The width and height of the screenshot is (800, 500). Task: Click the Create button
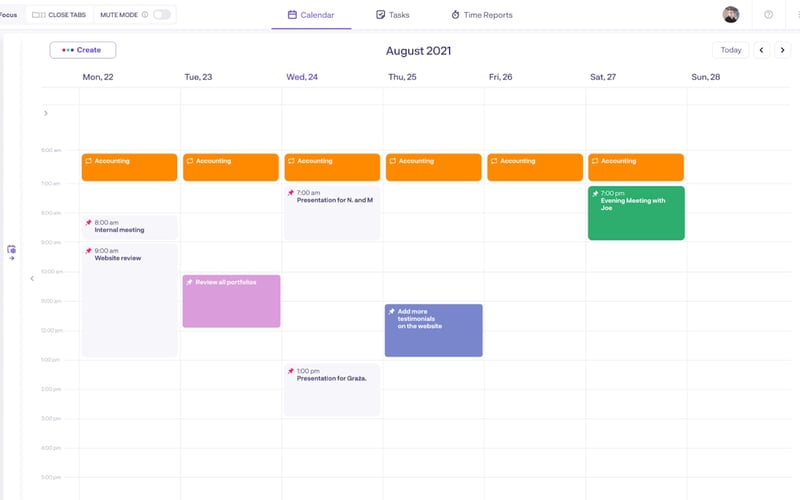coord(83,50)
